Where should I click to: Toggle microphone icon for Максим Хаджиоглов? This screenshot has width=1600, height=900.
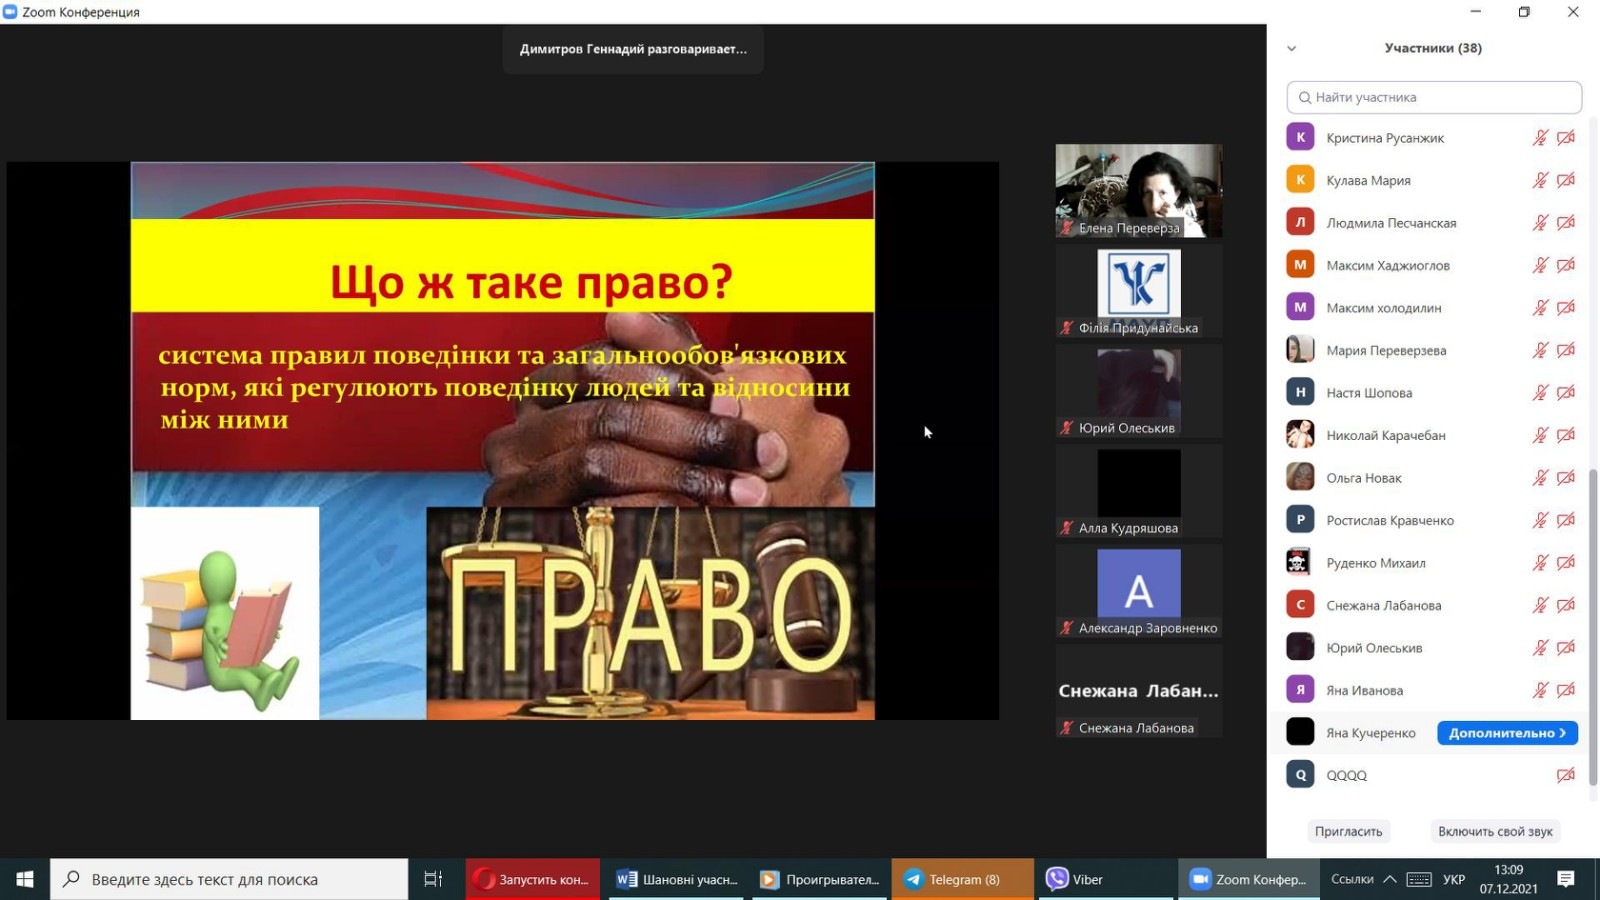[1540, 265]
